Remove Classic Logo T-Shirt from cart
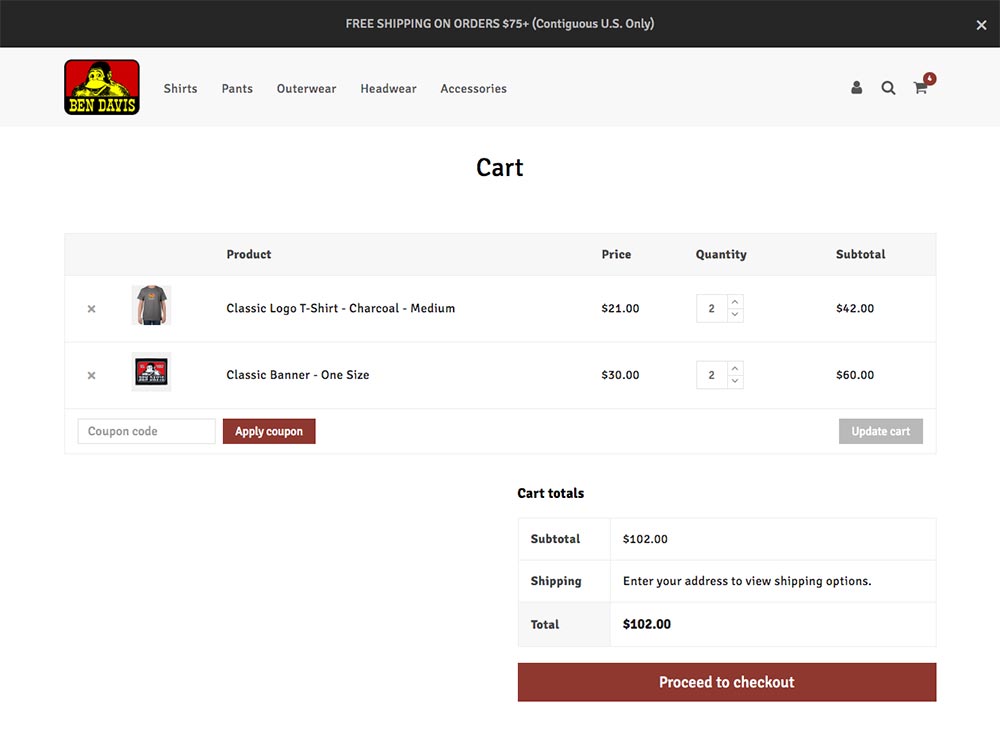Screen dimensions: 1000x750 coord(91,309)
